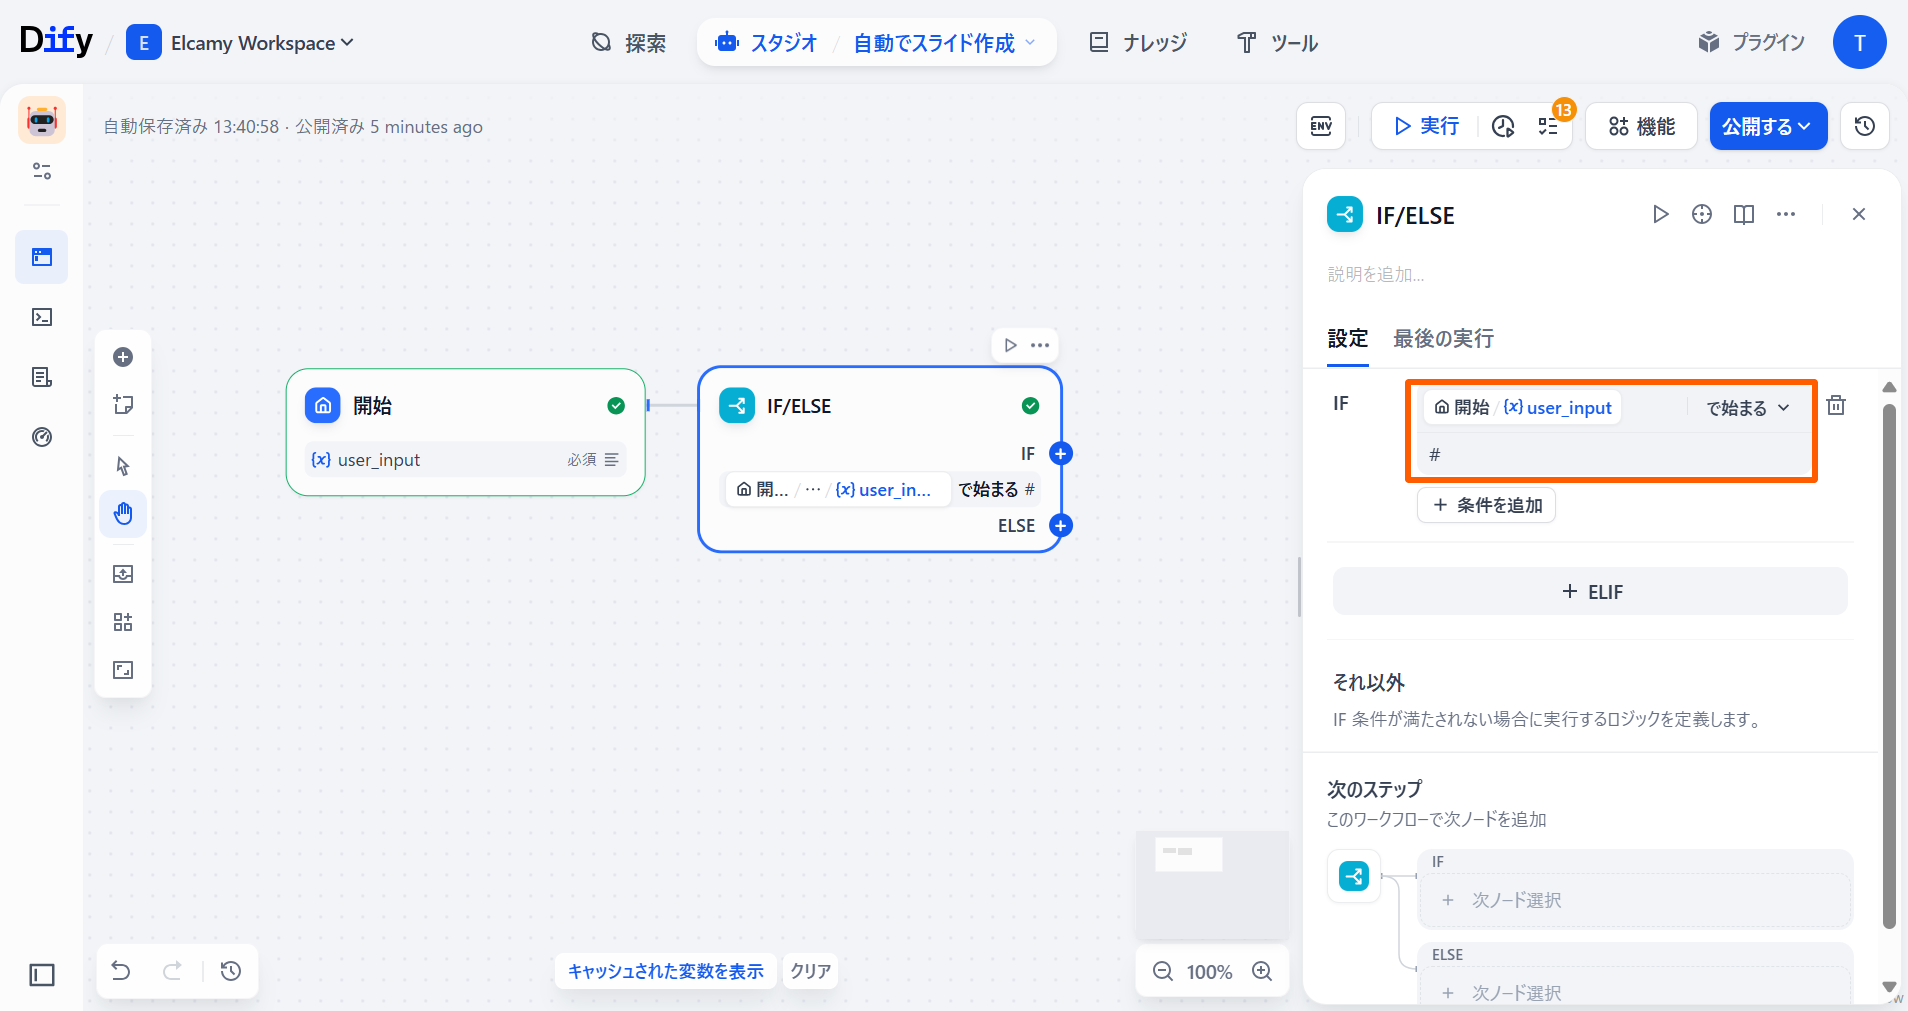
Task: Select the hand pan tool
Action: [123, 514]
